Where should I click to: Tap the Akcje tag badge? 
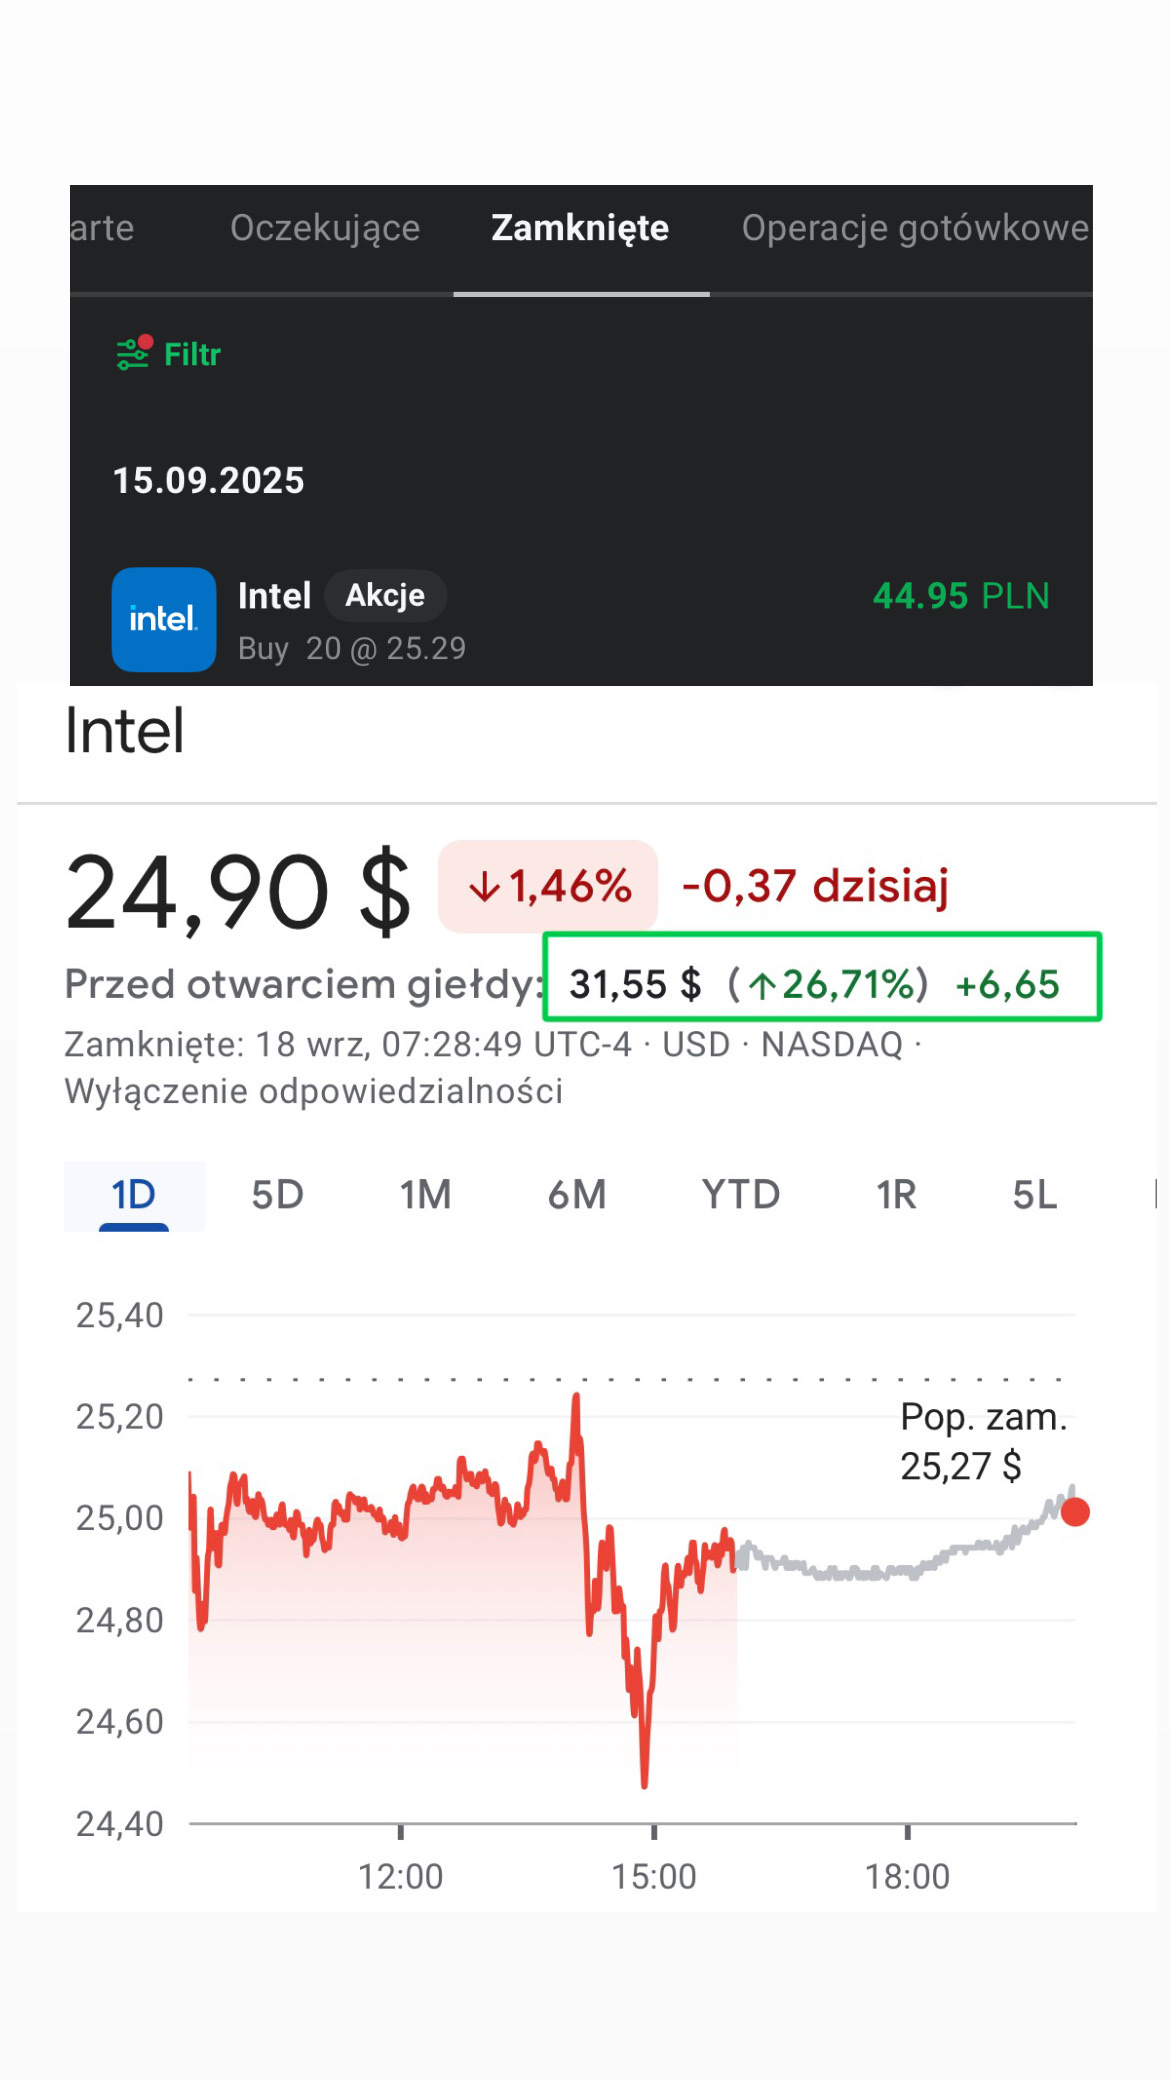tap(385, 596)
